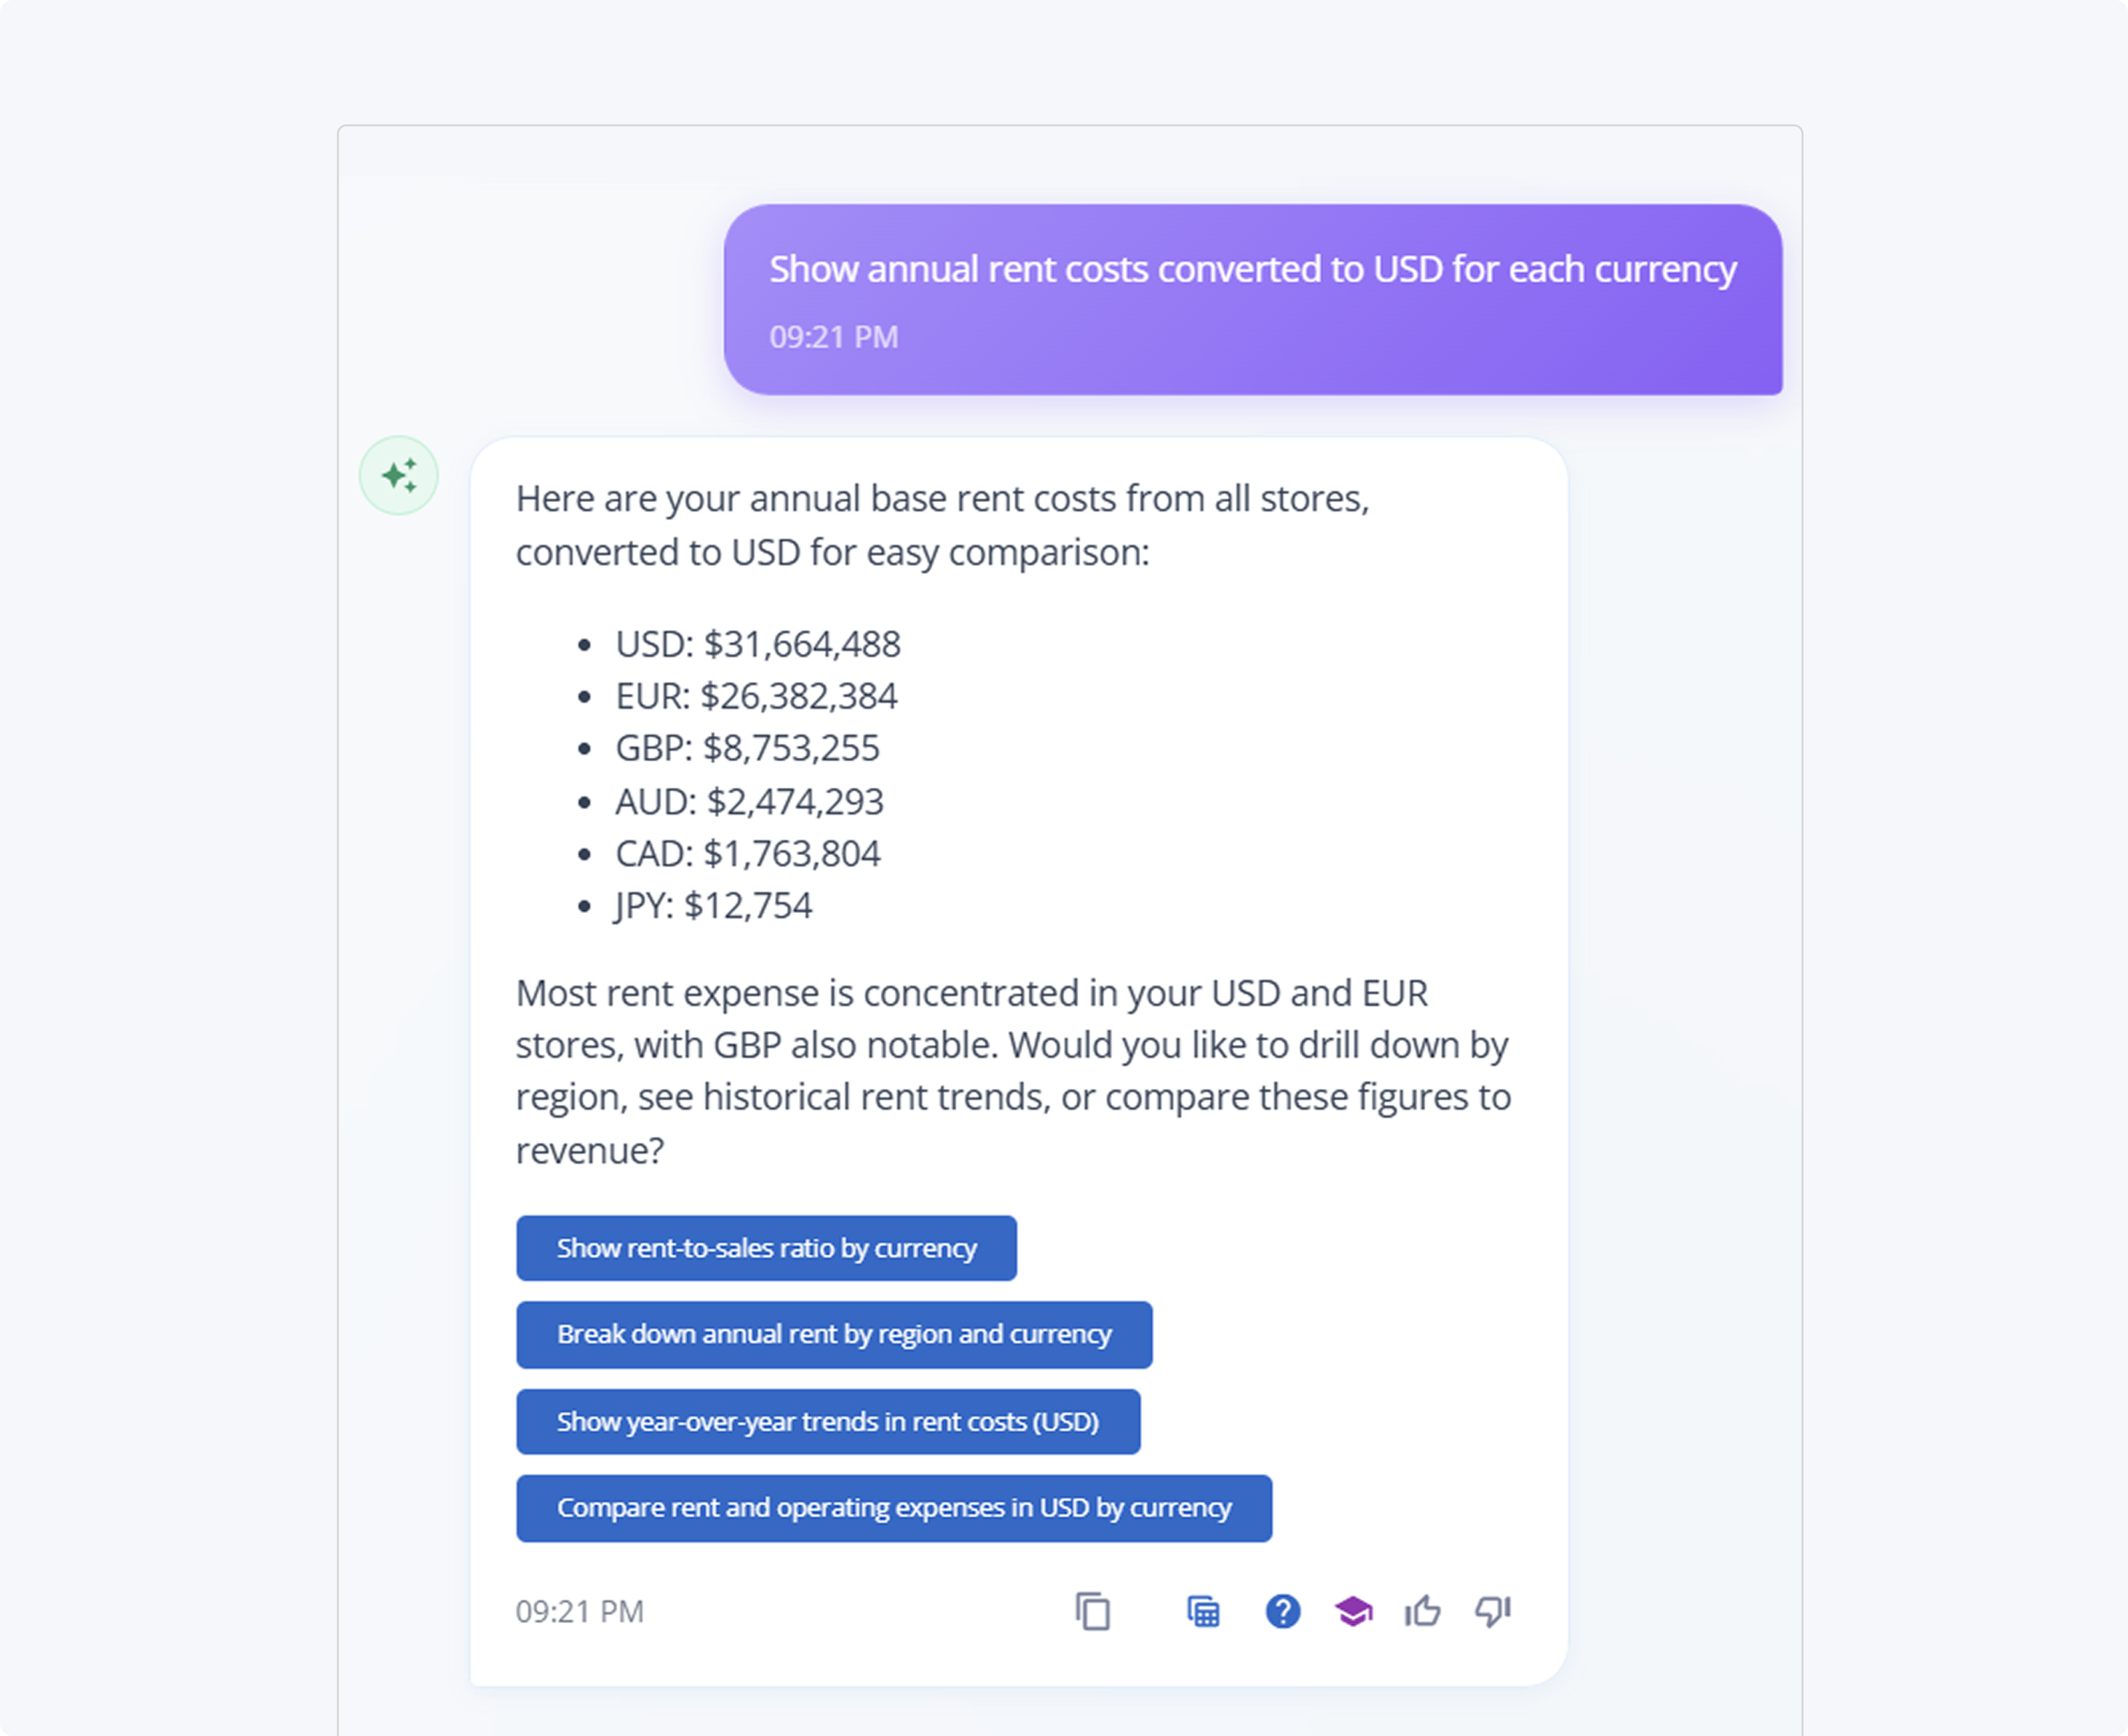Choose "Break down annual rent by region and currency"
The width and height of the screenshot is (2128, 1736).
(x=834, y=1334)
